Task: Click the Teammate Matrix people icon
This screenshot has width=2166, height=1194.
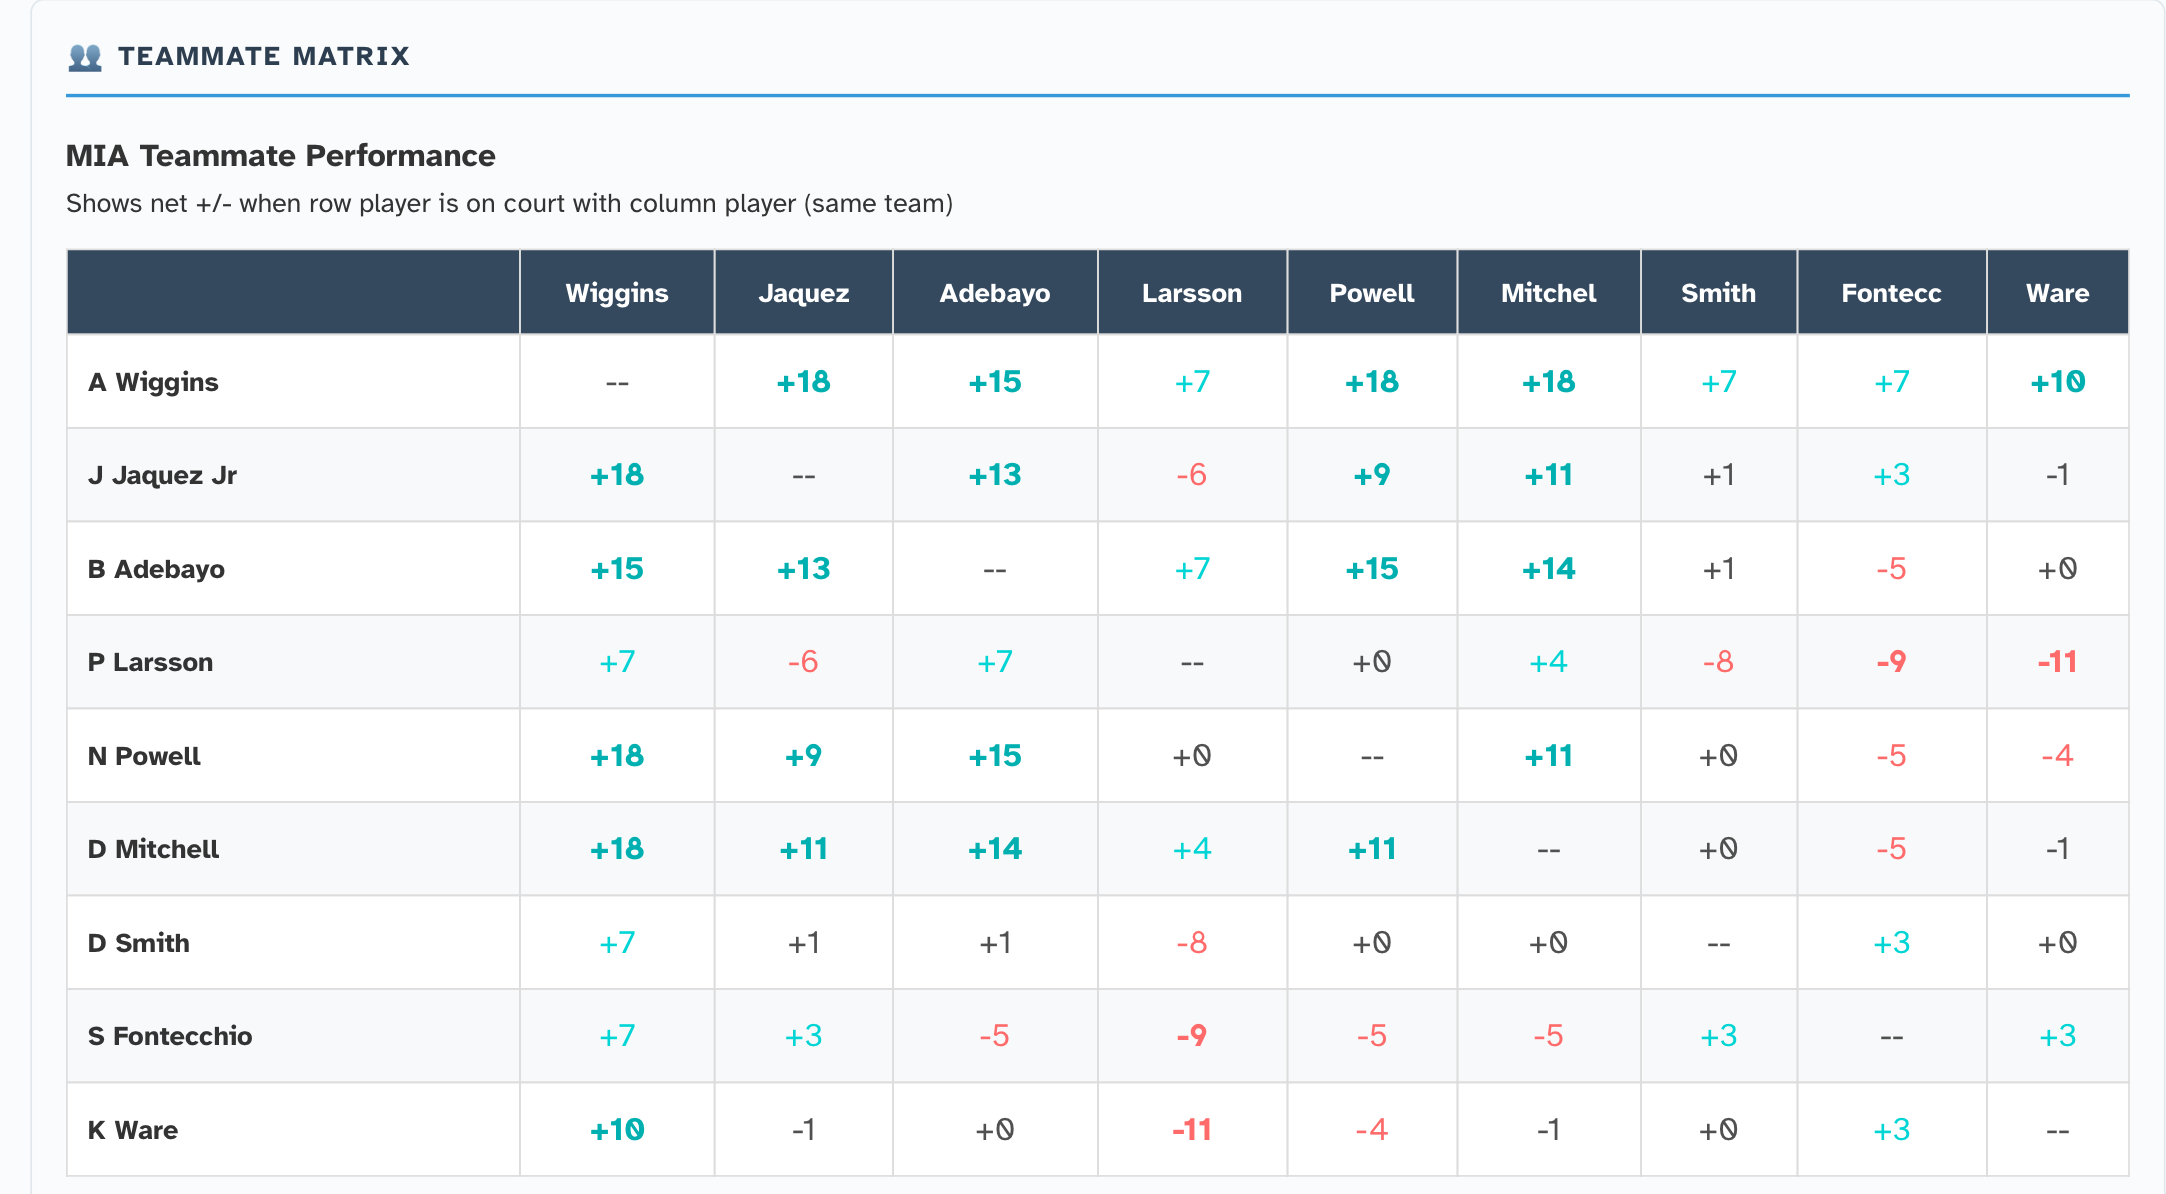Action: click(x=85, y=57)
